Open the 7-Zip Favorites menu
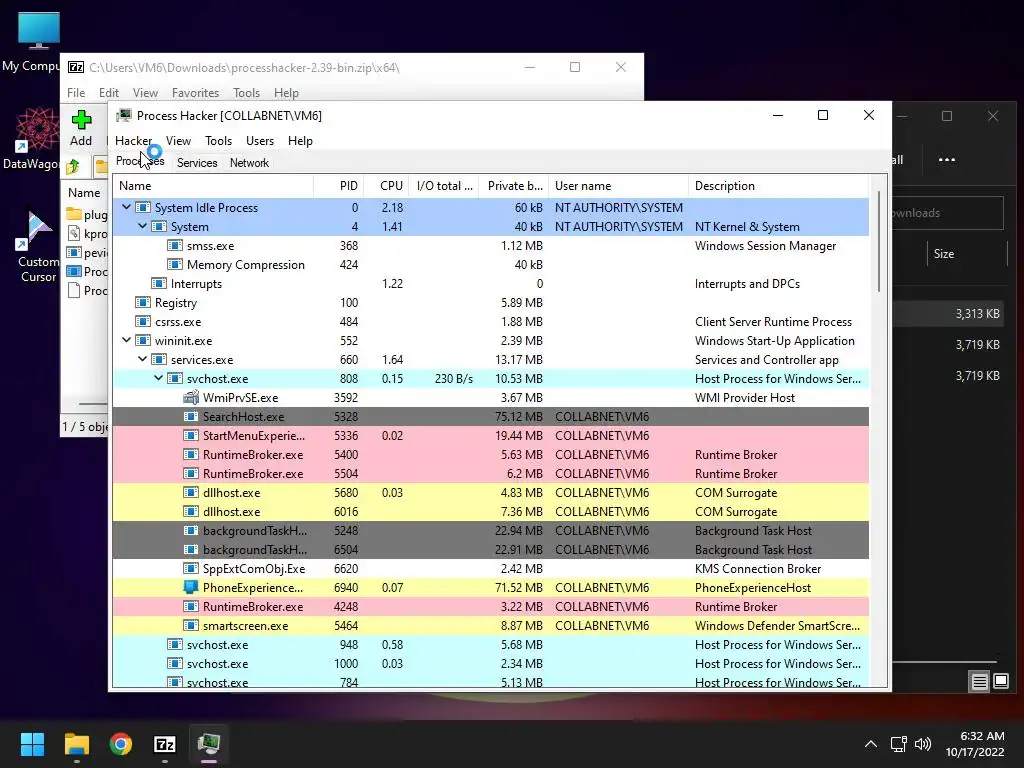 coord(195,93)
